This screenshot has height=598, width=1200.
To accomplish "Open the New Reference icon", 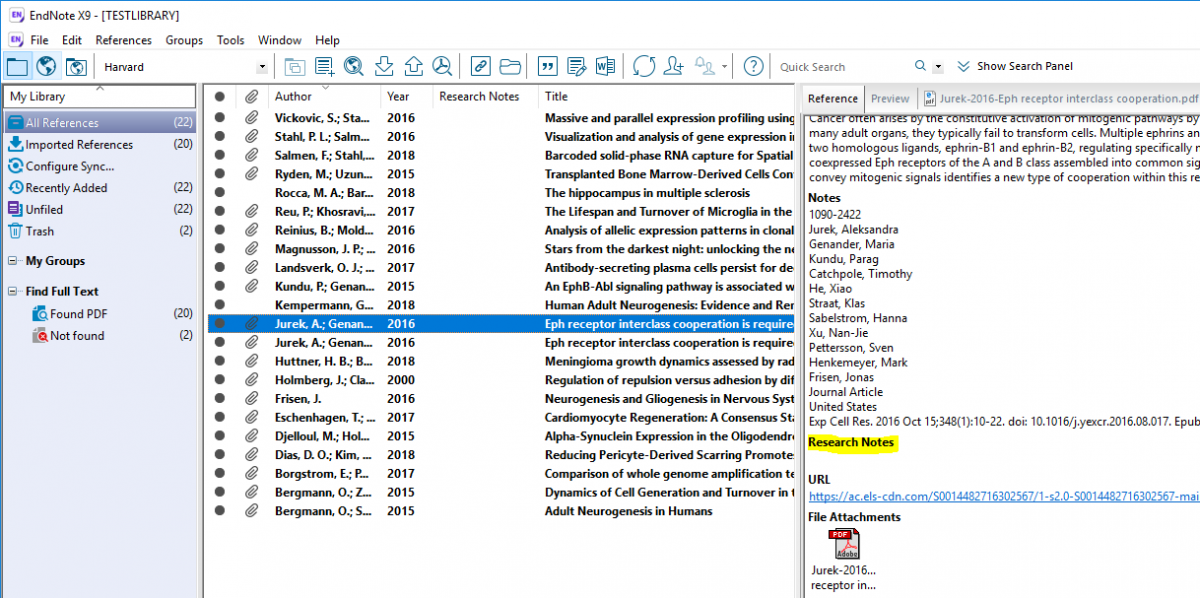I will pyautogui.click(x=322, y=65).
